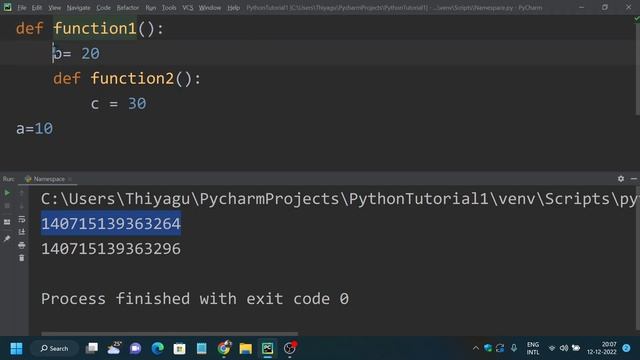Click the highlighted output 140715139363264
Viewport: 640px width, 360px height.
111,224
